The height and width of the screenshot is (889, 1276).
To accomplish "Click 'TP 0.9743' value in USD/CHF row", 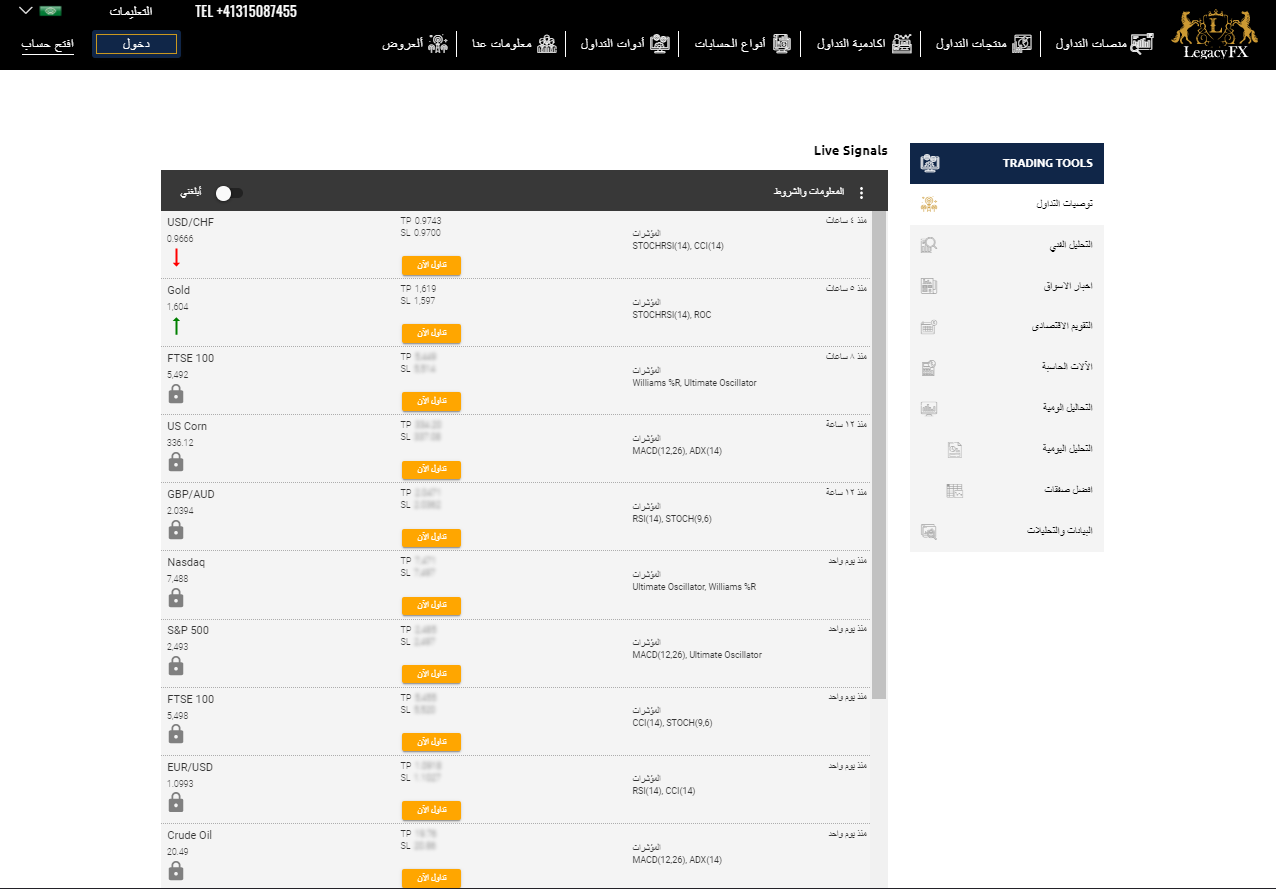I will [x=420, y=220].
